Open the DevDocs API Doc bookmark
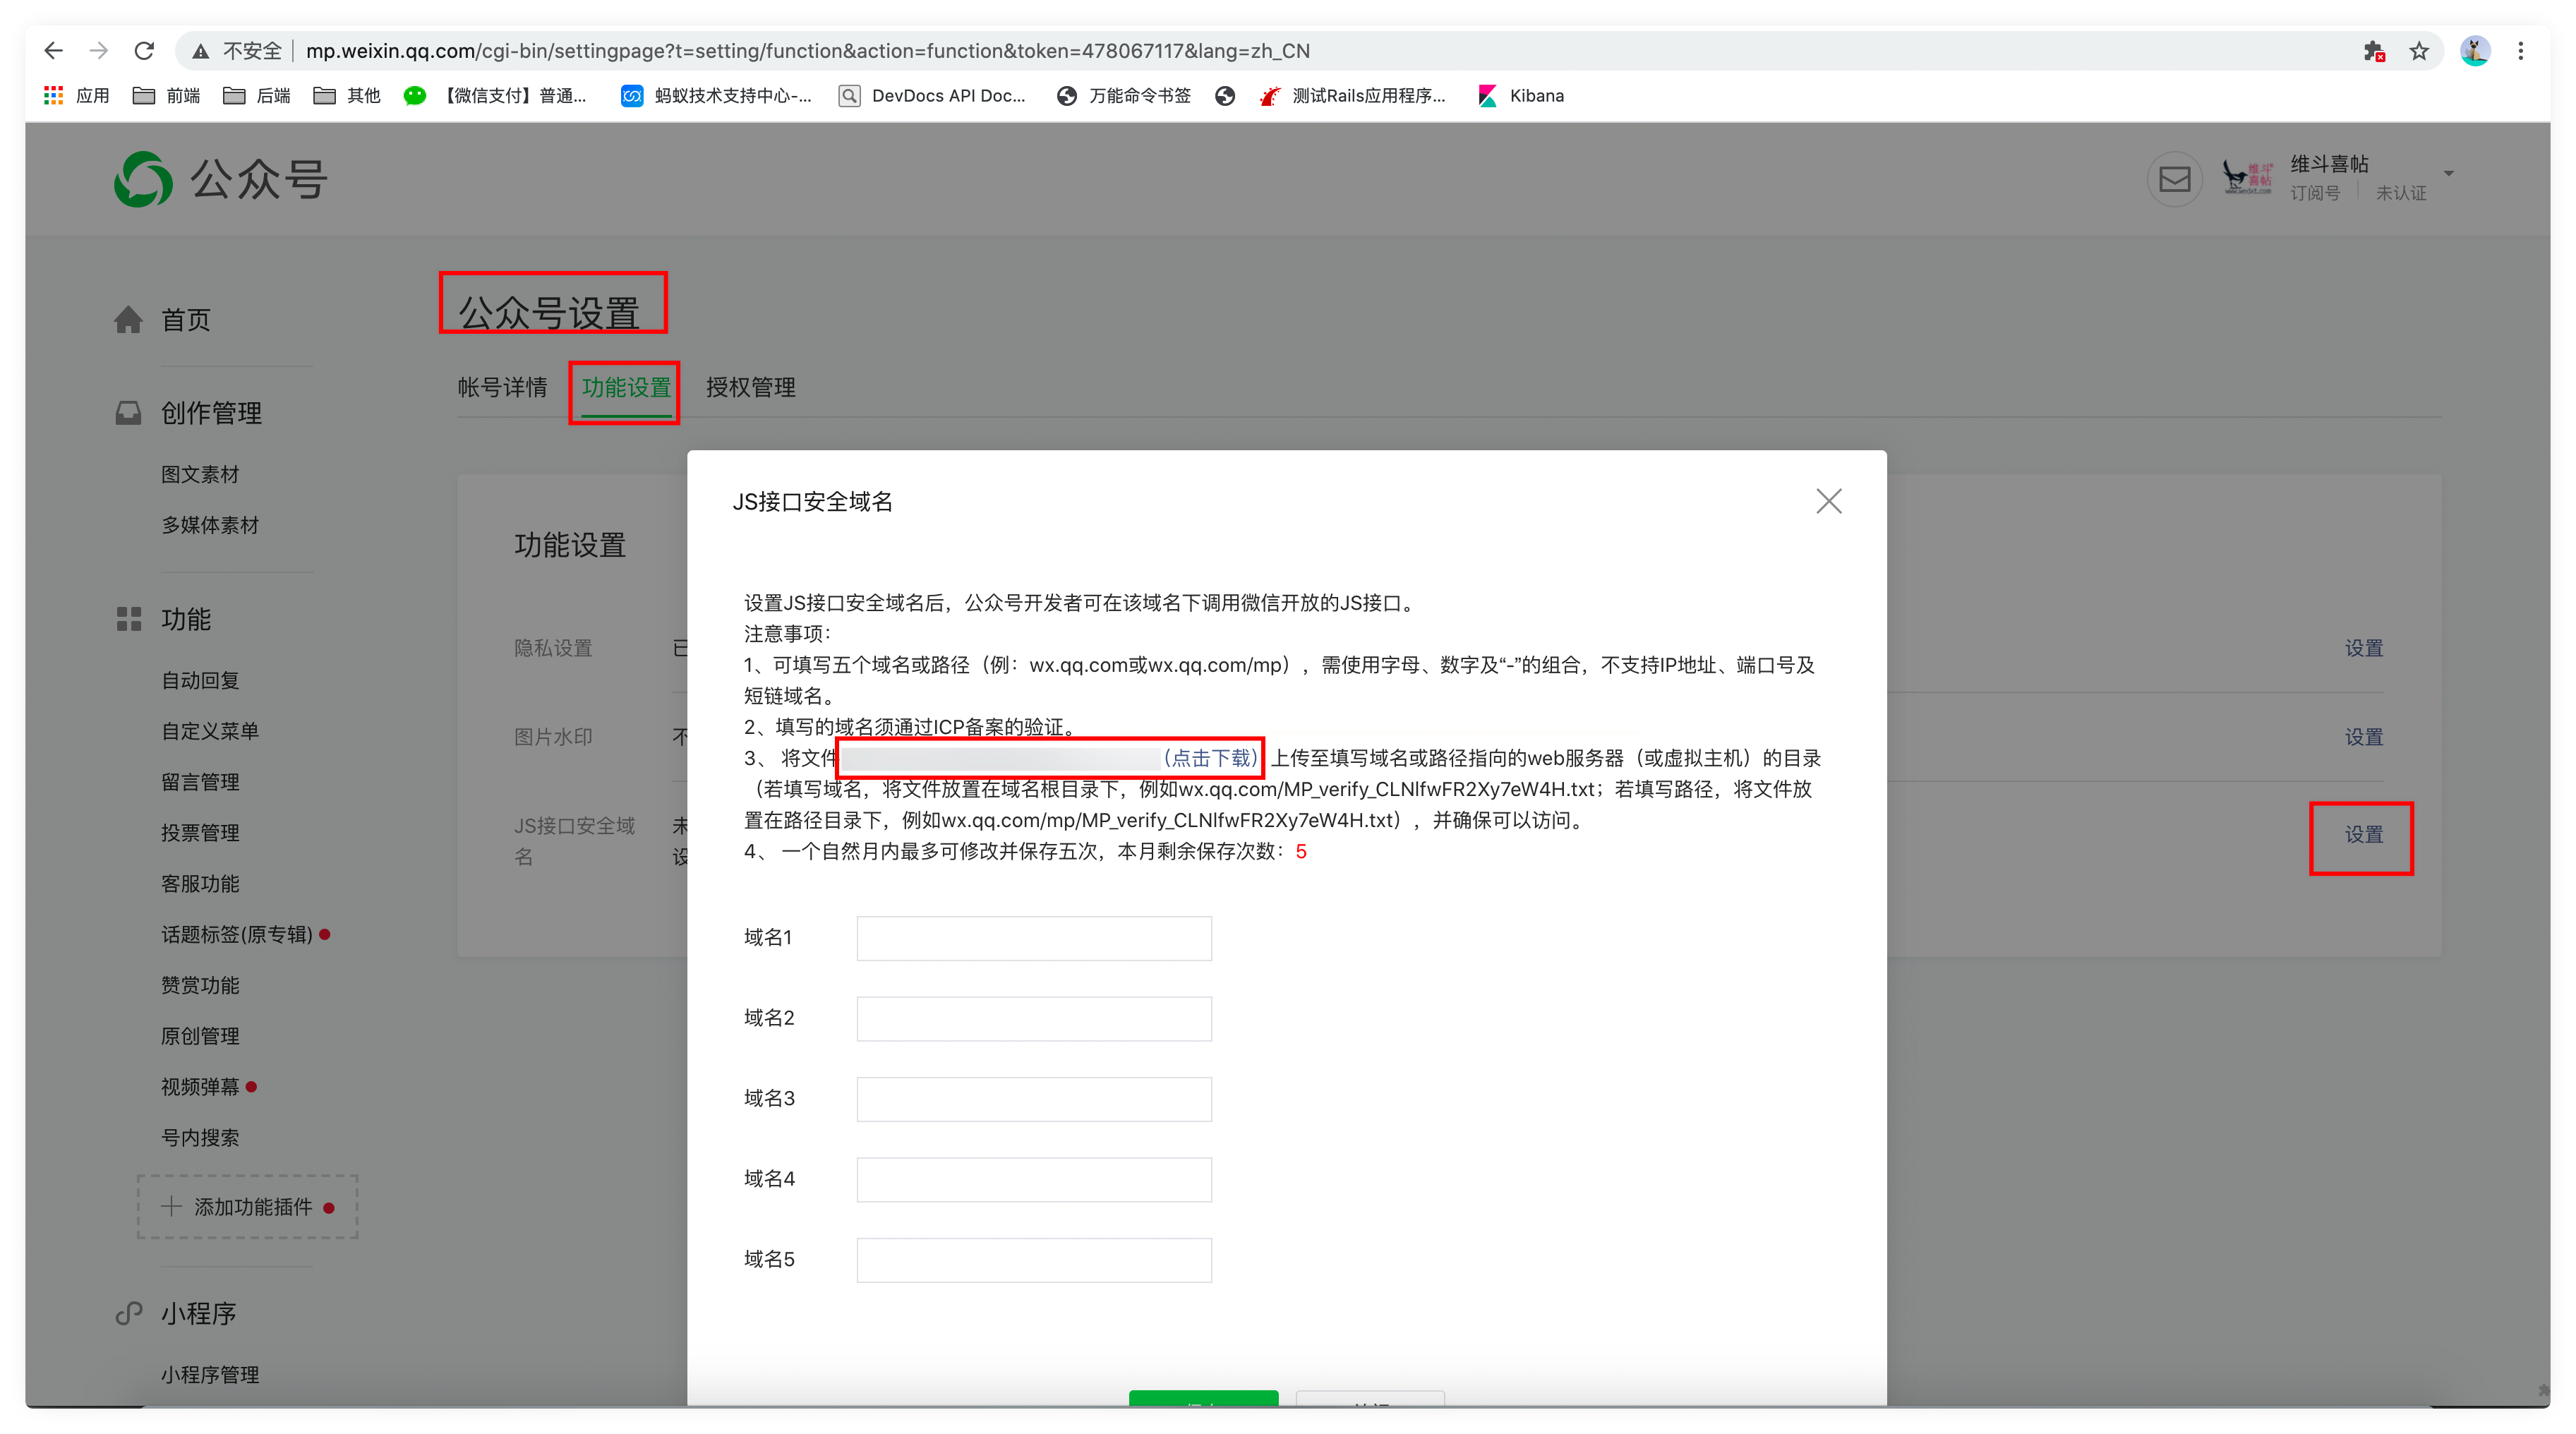The image size is (2576, 1434). click(932, 95)
